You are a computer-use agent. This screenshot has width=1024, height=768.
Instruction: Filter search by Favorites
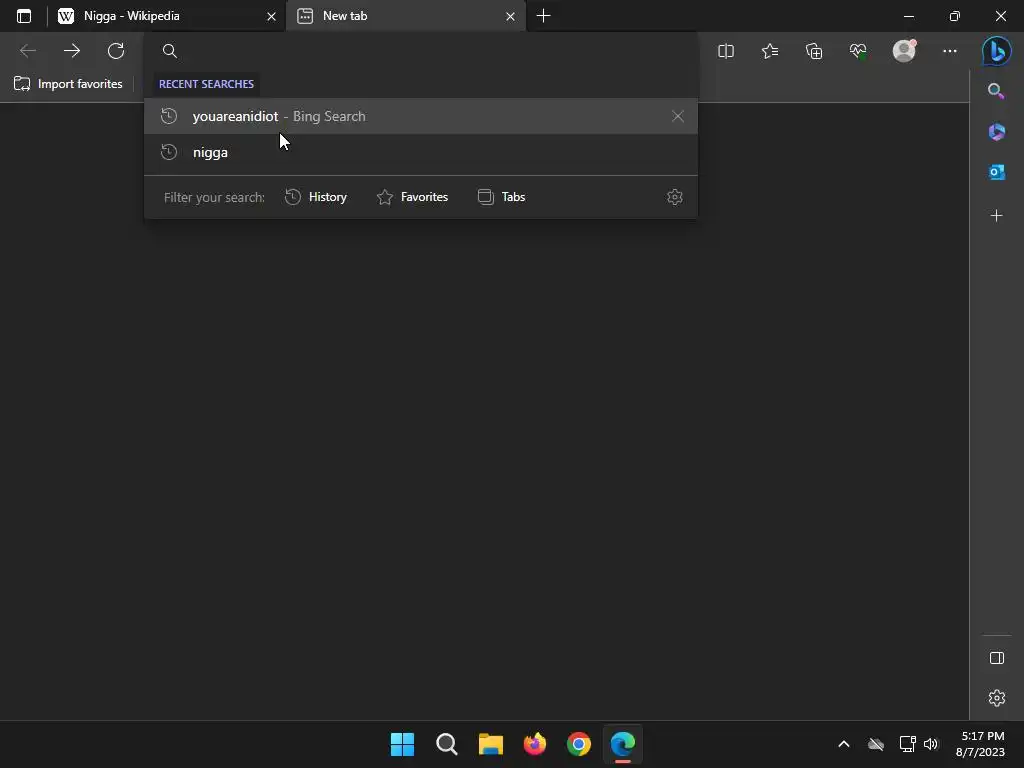pyautogui.click(x=413, y=197)
